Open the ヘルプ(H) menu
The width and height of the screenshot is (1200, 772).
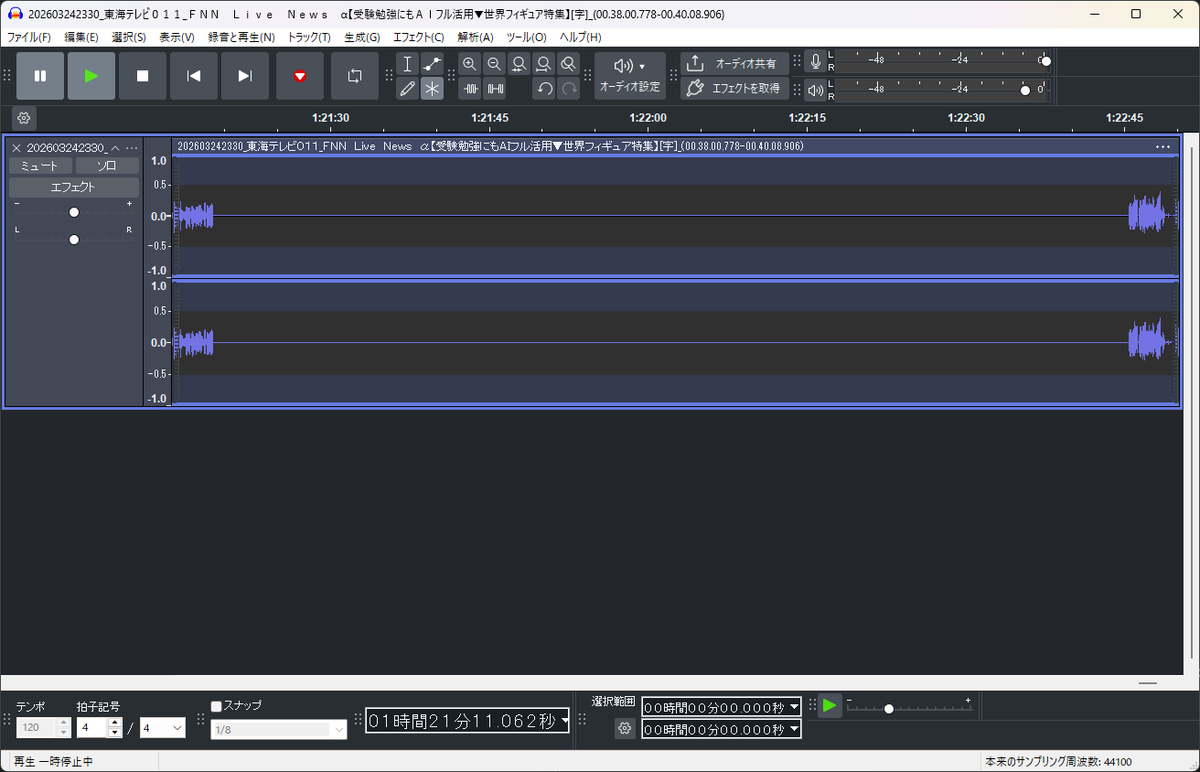(580, 37)
